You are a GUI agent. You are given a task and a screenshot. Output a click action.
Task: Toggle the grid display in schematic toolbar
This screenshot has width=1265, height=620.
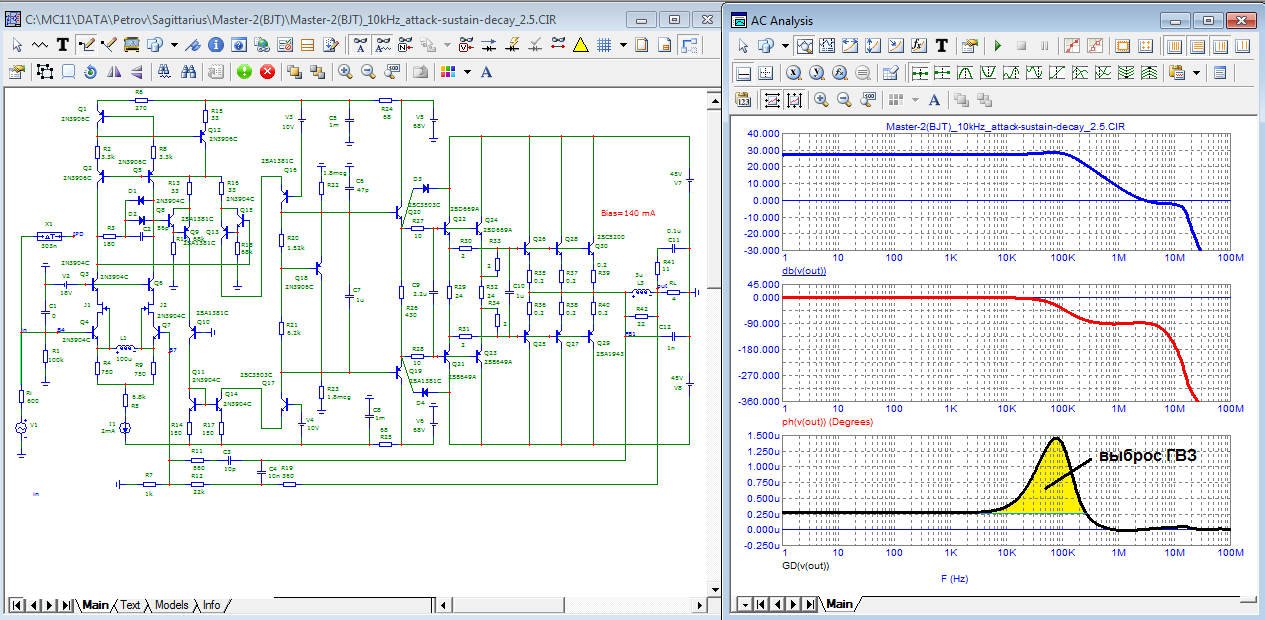[x=604, y=45]
